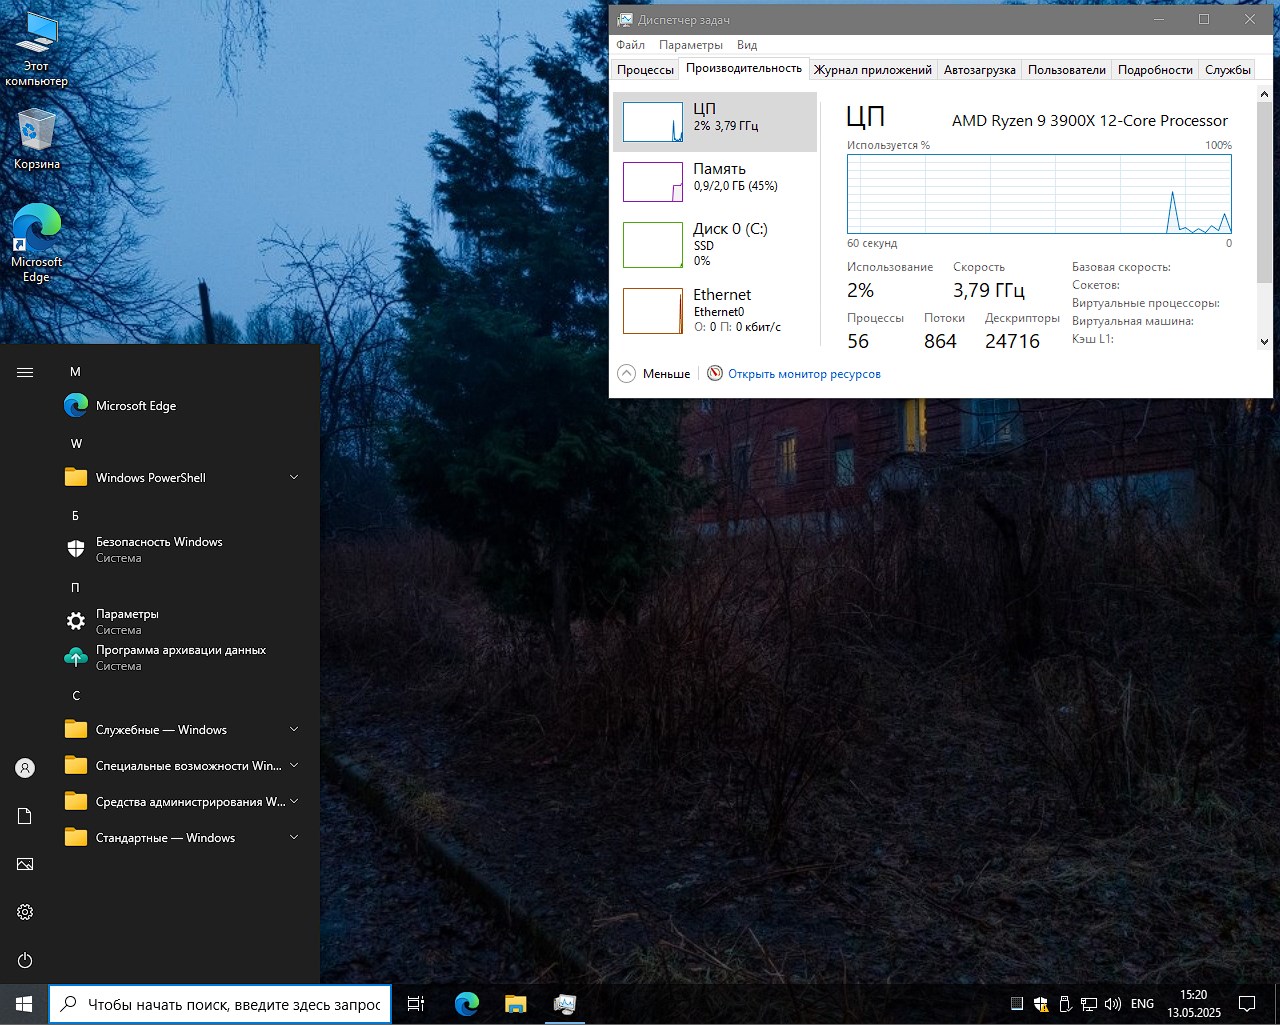Open File Explorer from the taskbar
The image size is (1280, 1025).
(x=516, y=1004)
